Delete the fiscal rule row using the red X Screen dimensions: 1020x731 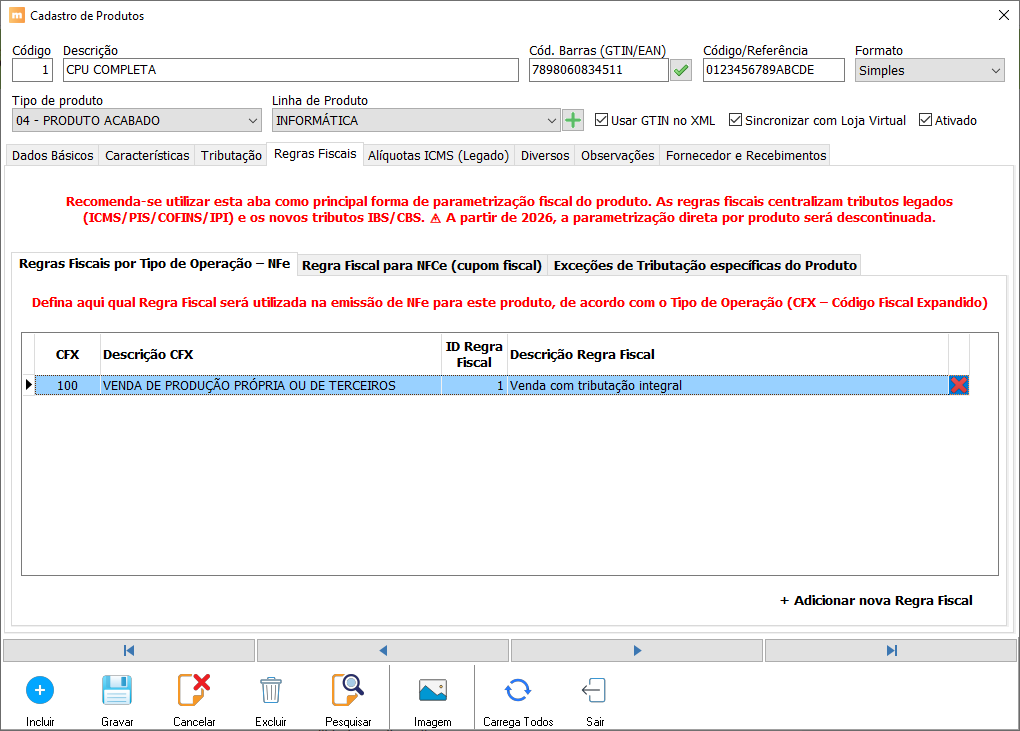point(959,385)
